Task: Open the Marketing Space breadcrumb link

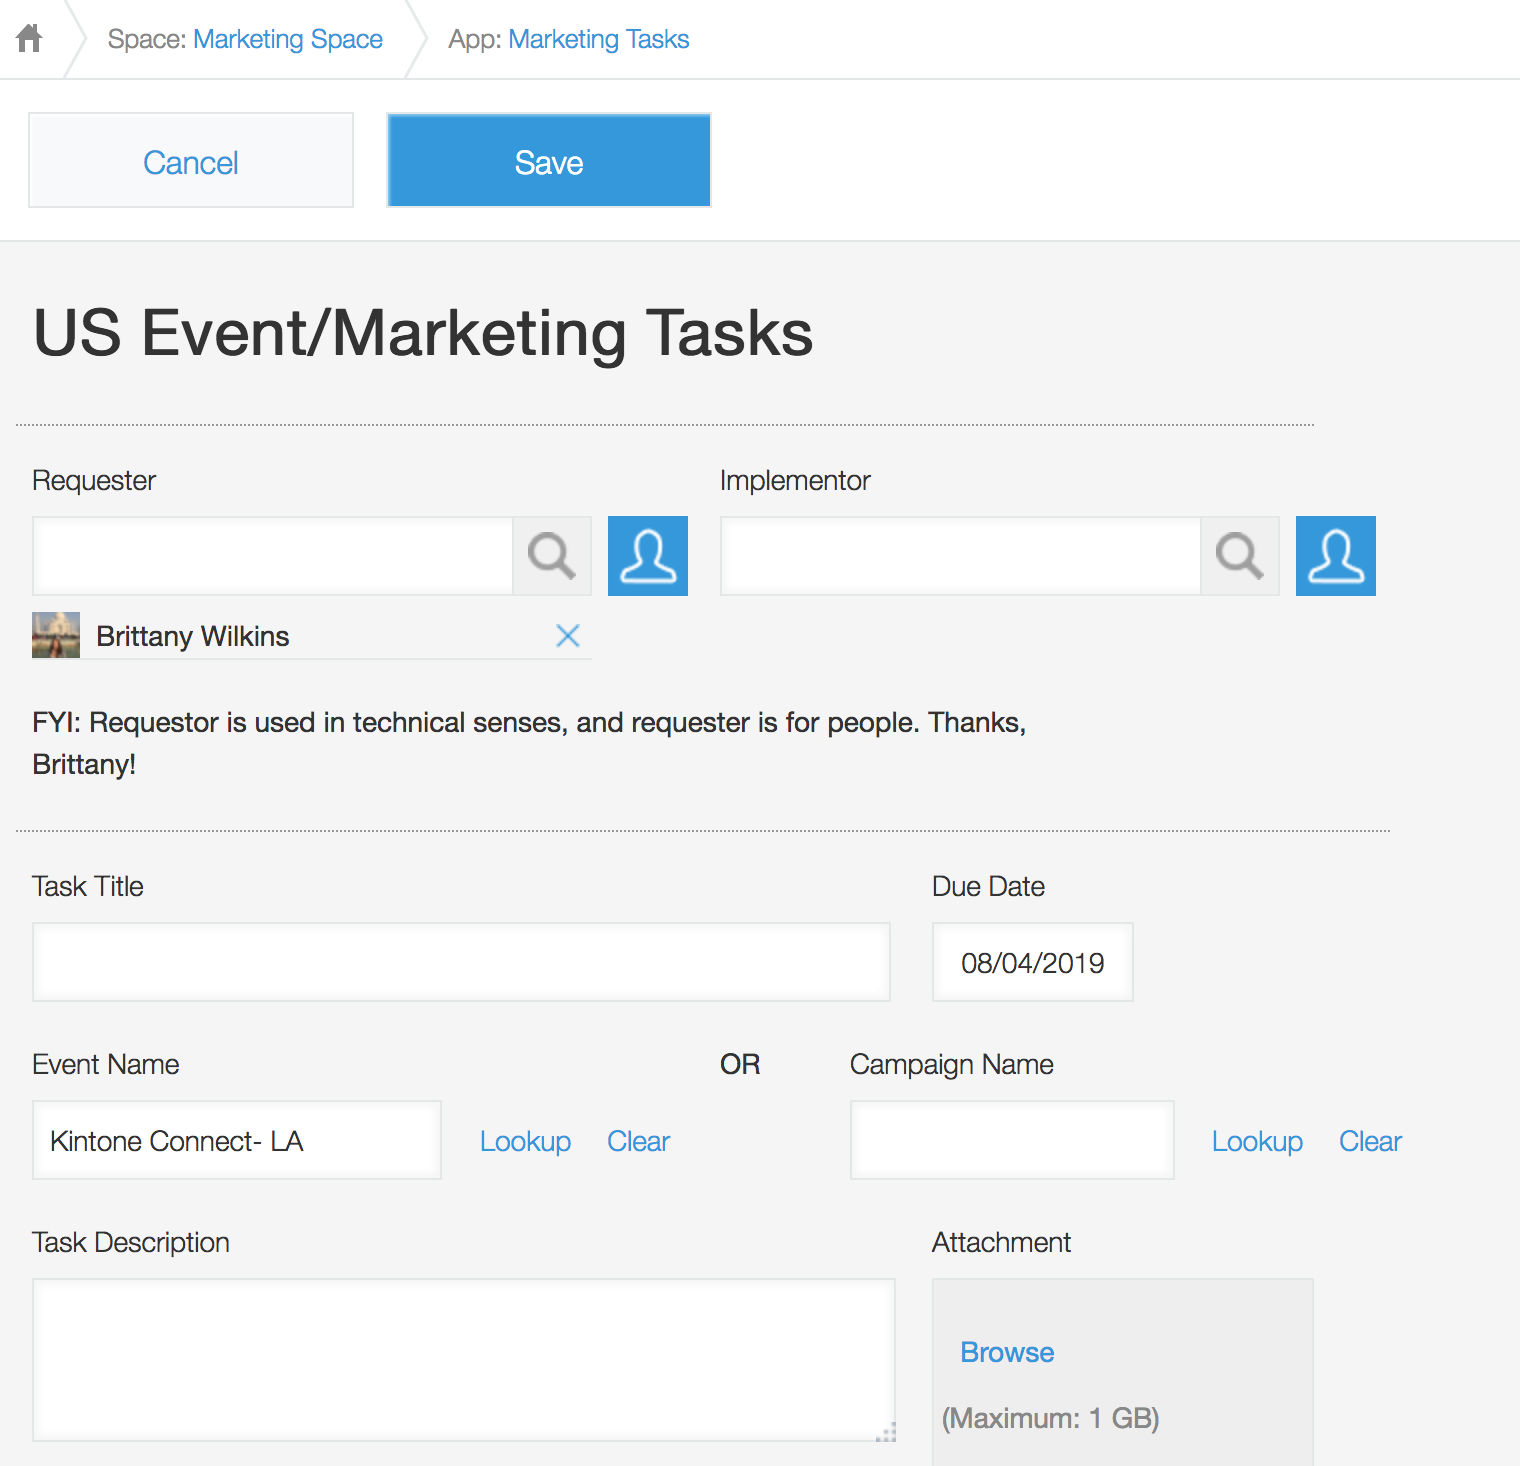Action: pyautogui.click(x=287, y=39)
